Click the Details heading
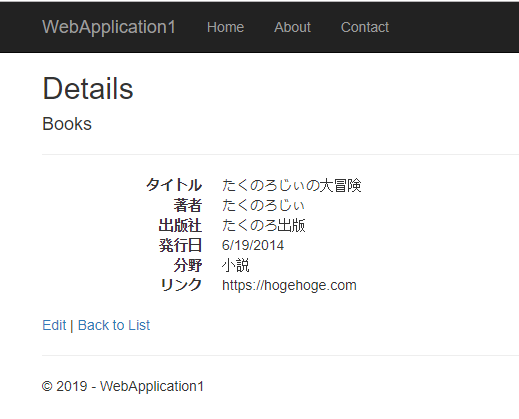519x419 pixels. click(88, 89)
